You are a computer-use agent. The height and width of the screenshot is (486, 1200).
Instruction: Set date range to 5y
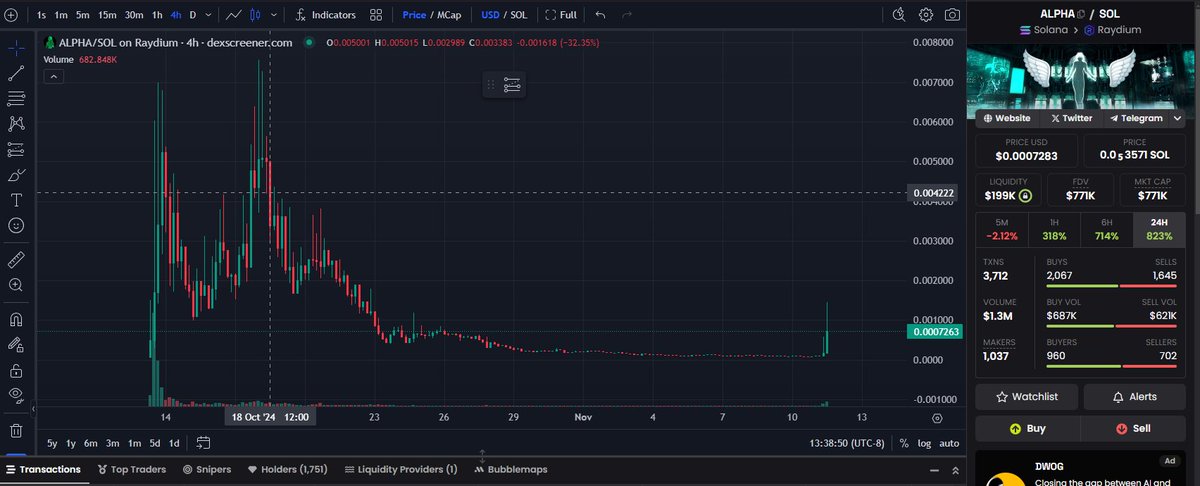click(52, 443)
